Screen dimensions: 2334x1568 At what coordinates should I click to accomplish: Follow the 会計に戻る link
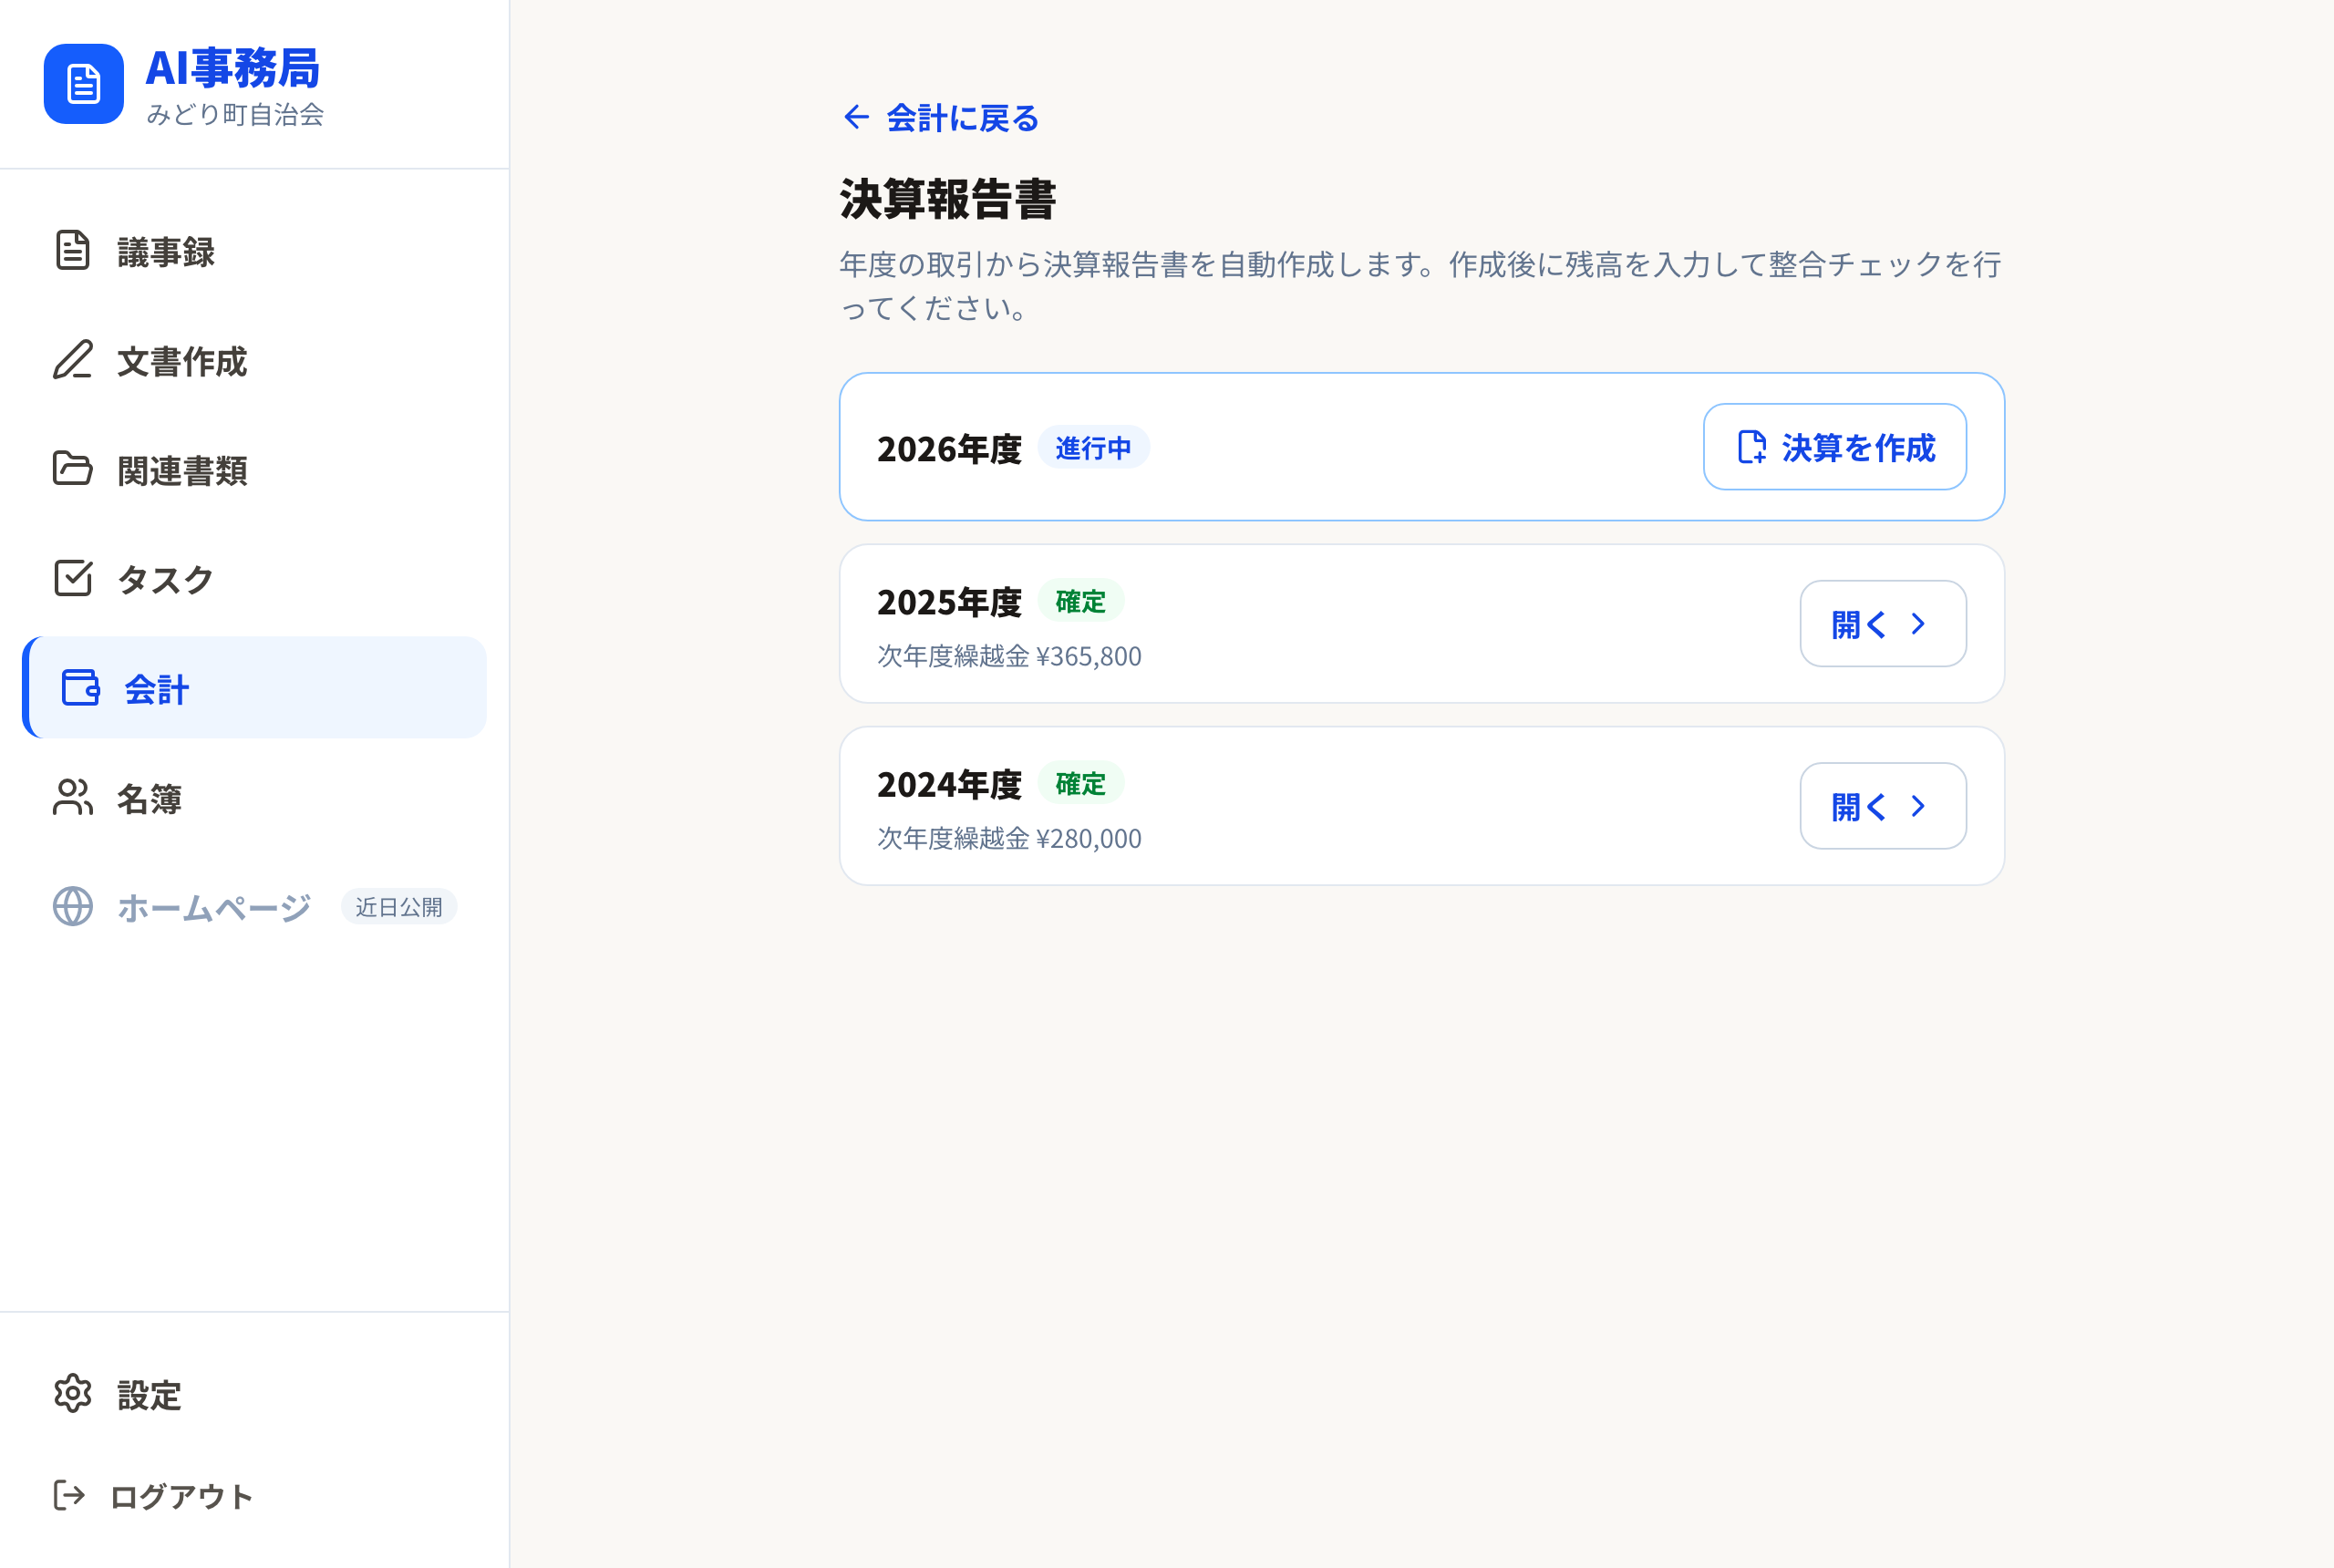point(941,117)
